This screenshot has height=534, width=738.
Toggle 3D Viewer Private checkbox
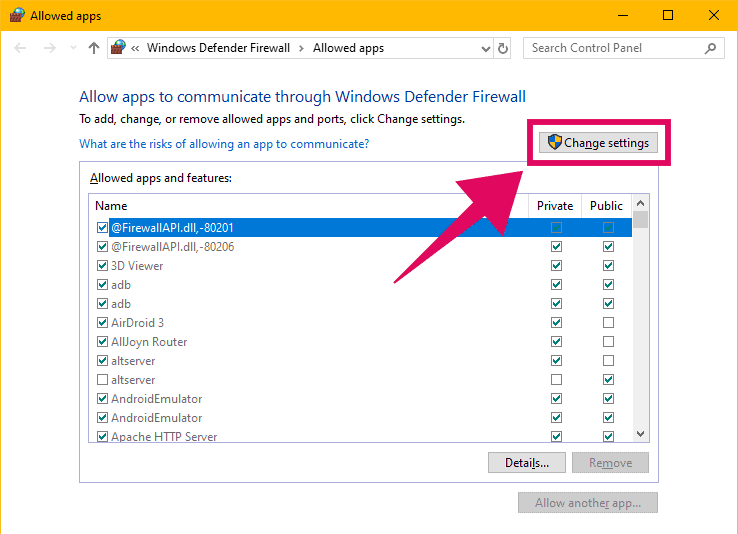[556, 265]
